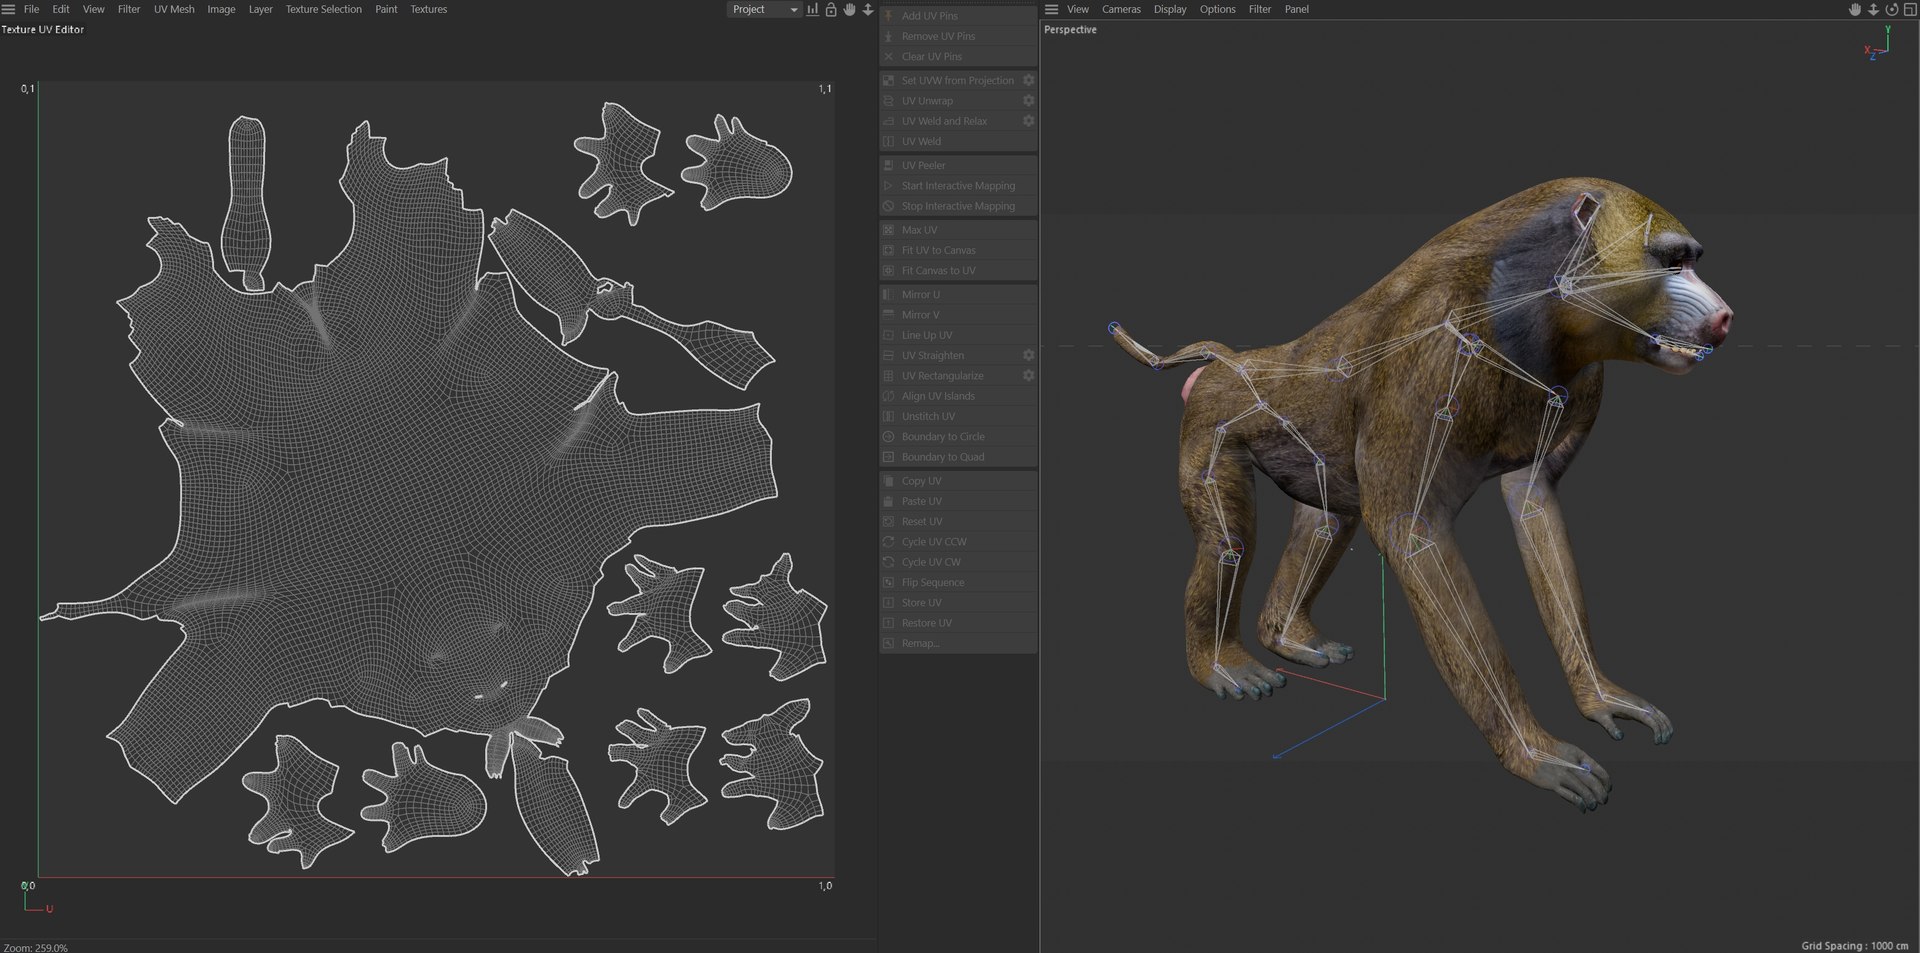Image resolution: width=1920 pixels, height=953 pixels.
Task: Open the Paint menu
Action: [x=386, y=9]
